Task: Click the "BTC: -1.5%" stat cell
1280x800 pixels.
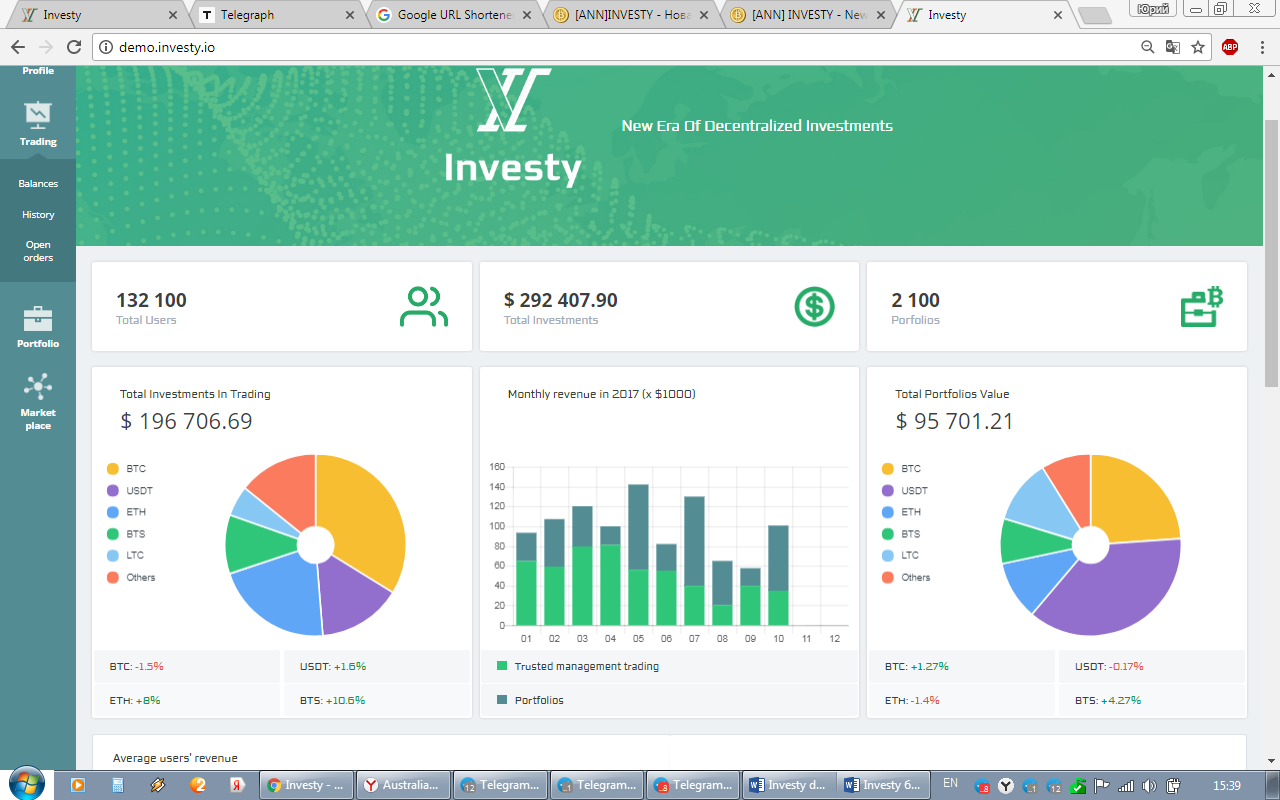Action: click(x=186, y=666)
